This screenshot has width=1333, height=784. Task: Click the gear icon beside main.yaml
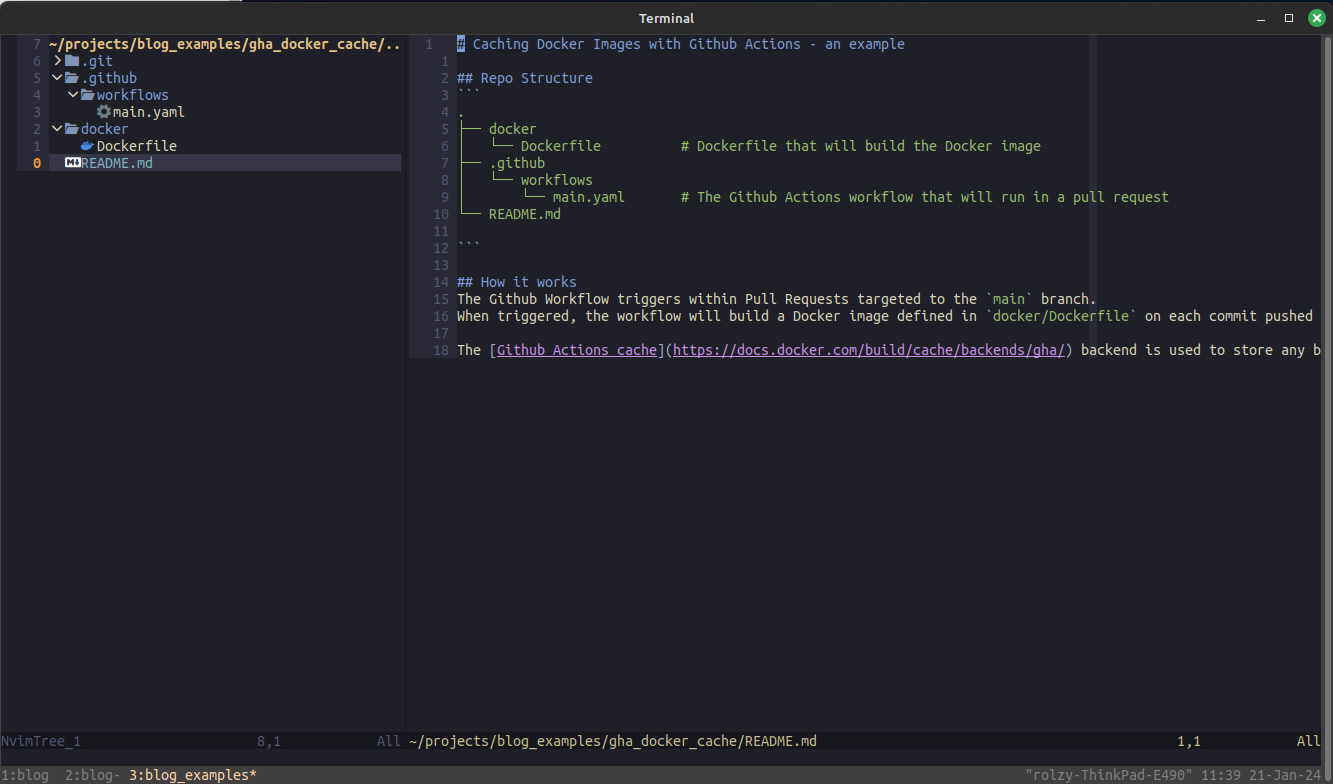coord(103,111)
